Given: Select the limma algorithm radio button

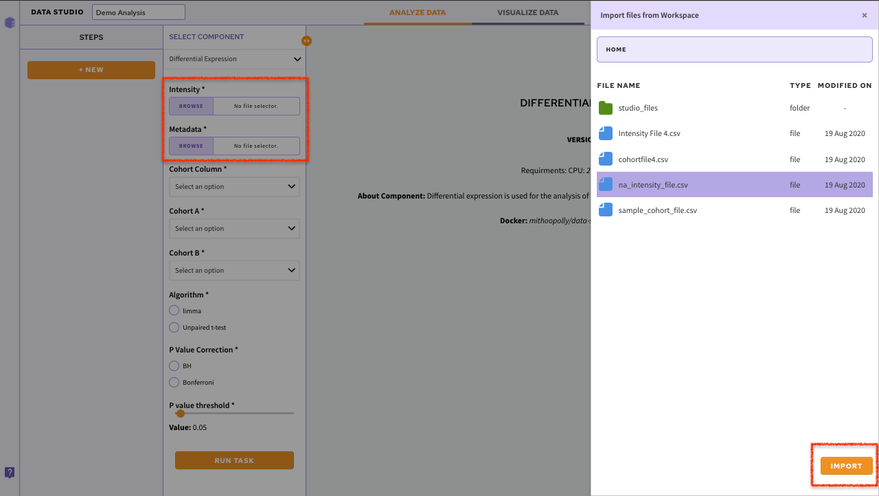Looking at the screenshot, I should [x=174, y=310].
